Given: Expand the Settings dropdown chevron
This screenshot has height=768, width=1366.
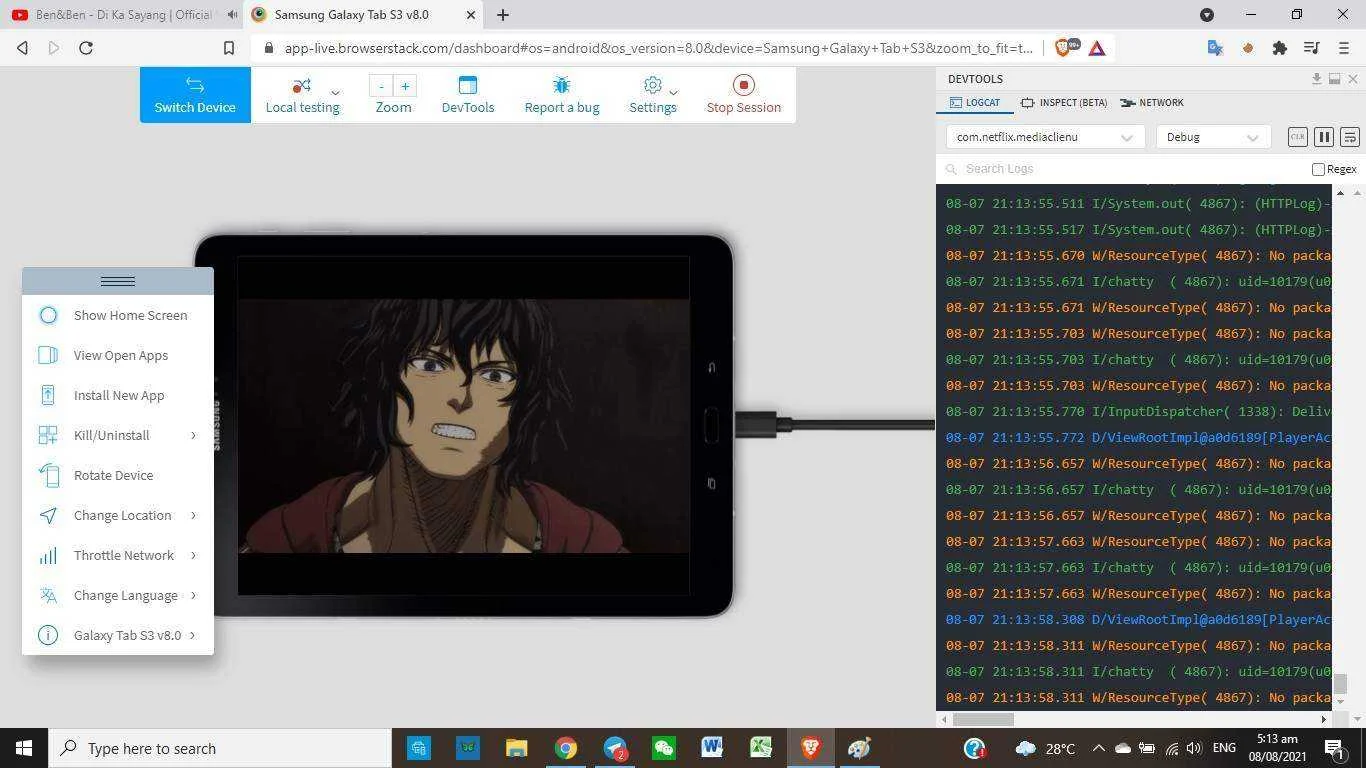Looking at the screenshot, I should pyautogui.click(x=673, y=93).
